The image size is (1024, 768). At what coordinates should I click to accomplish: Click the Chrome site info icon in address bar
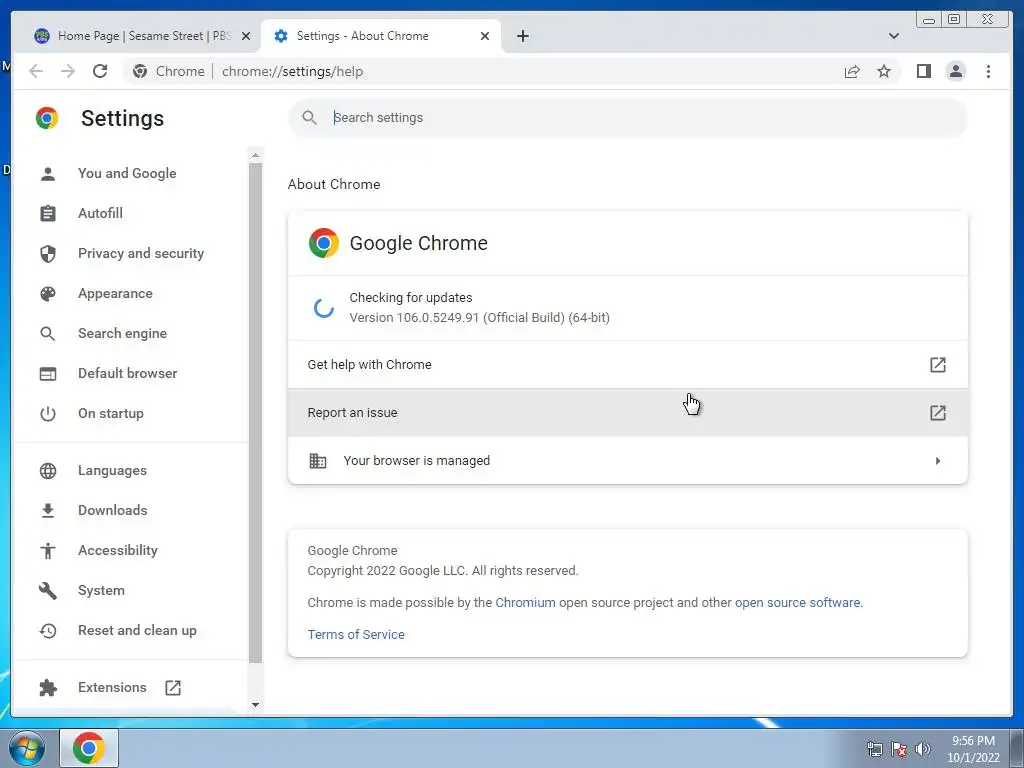click(x=140, y=71)
